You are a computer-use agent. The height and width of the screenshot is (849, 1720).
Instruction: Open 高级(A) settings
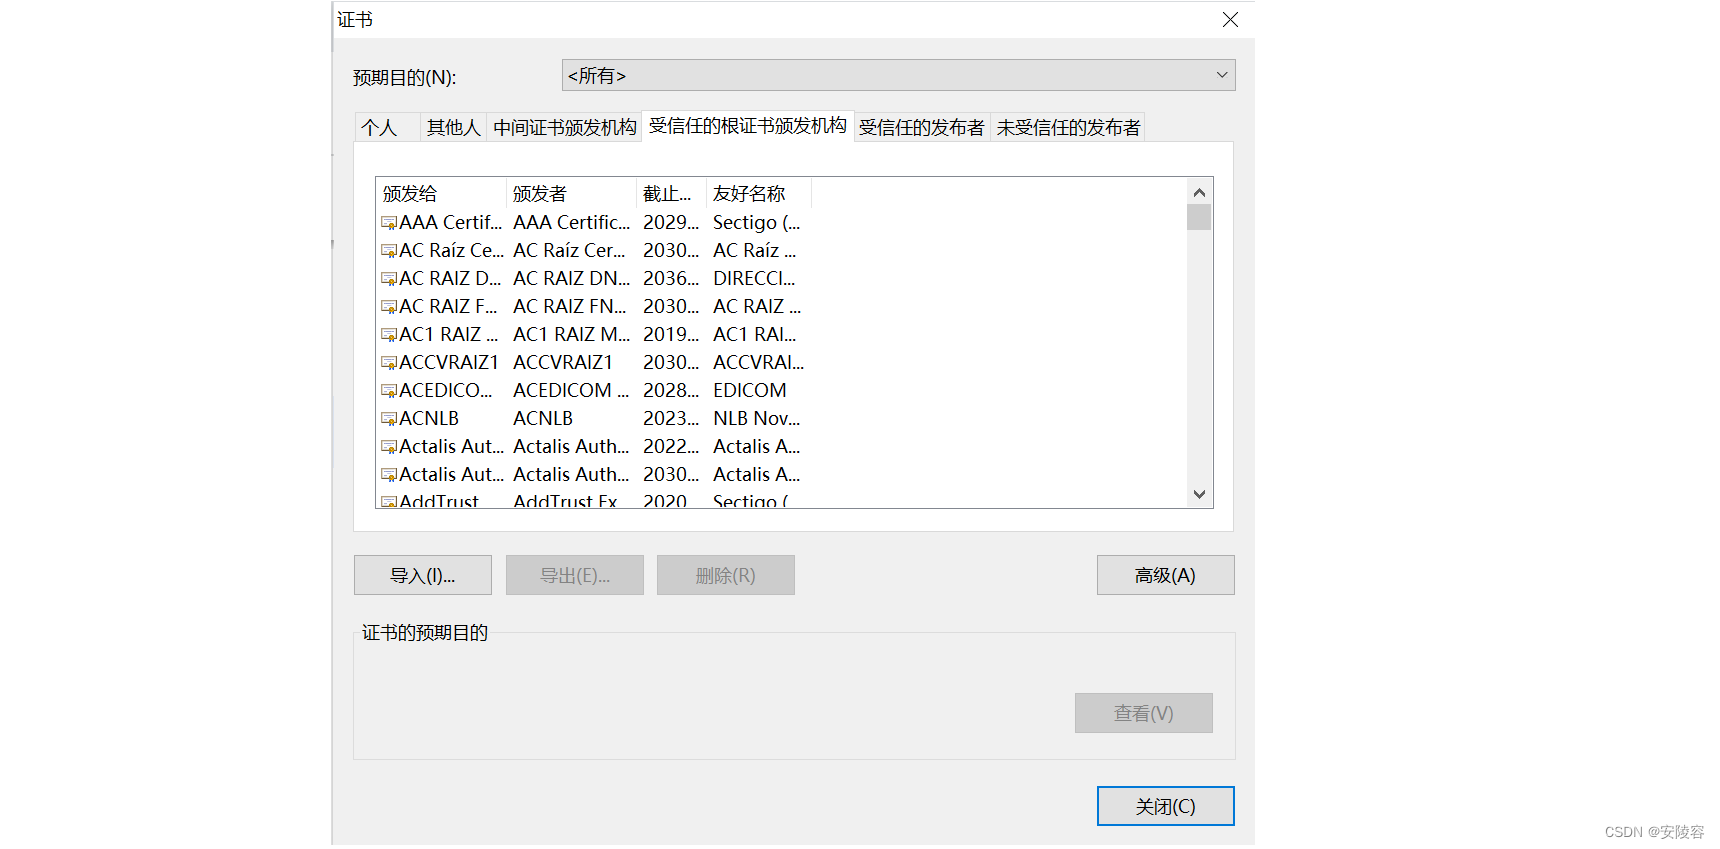tap(1166, 575)
